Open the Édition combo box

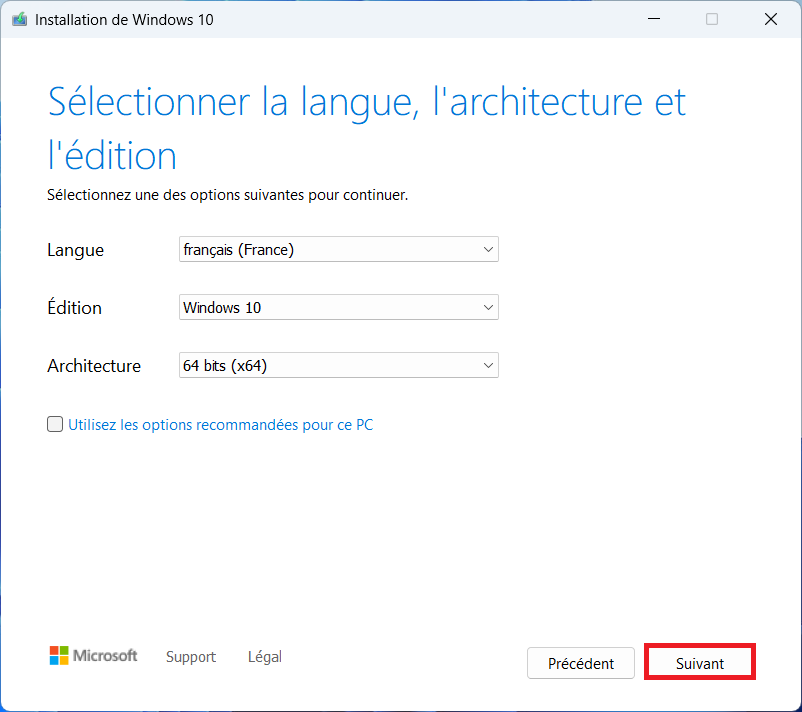(338, 307)
